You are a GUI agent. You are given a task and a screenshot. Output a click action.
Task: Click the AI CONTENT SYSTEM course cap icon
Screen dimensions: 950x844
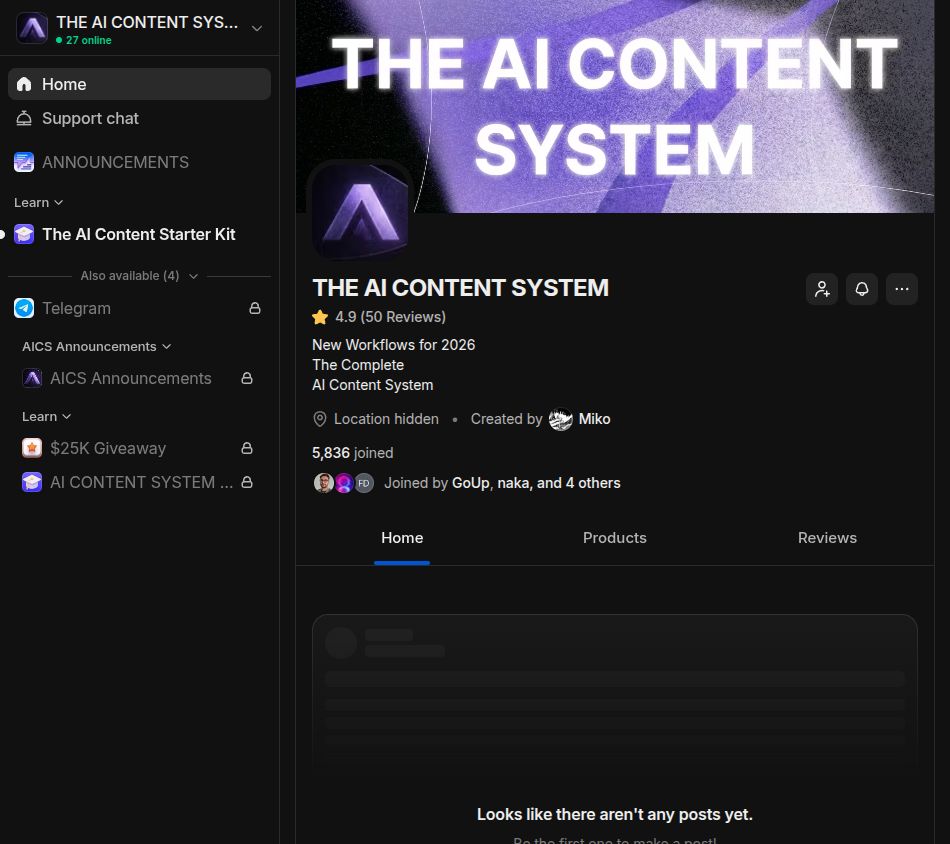click(32, 482)
